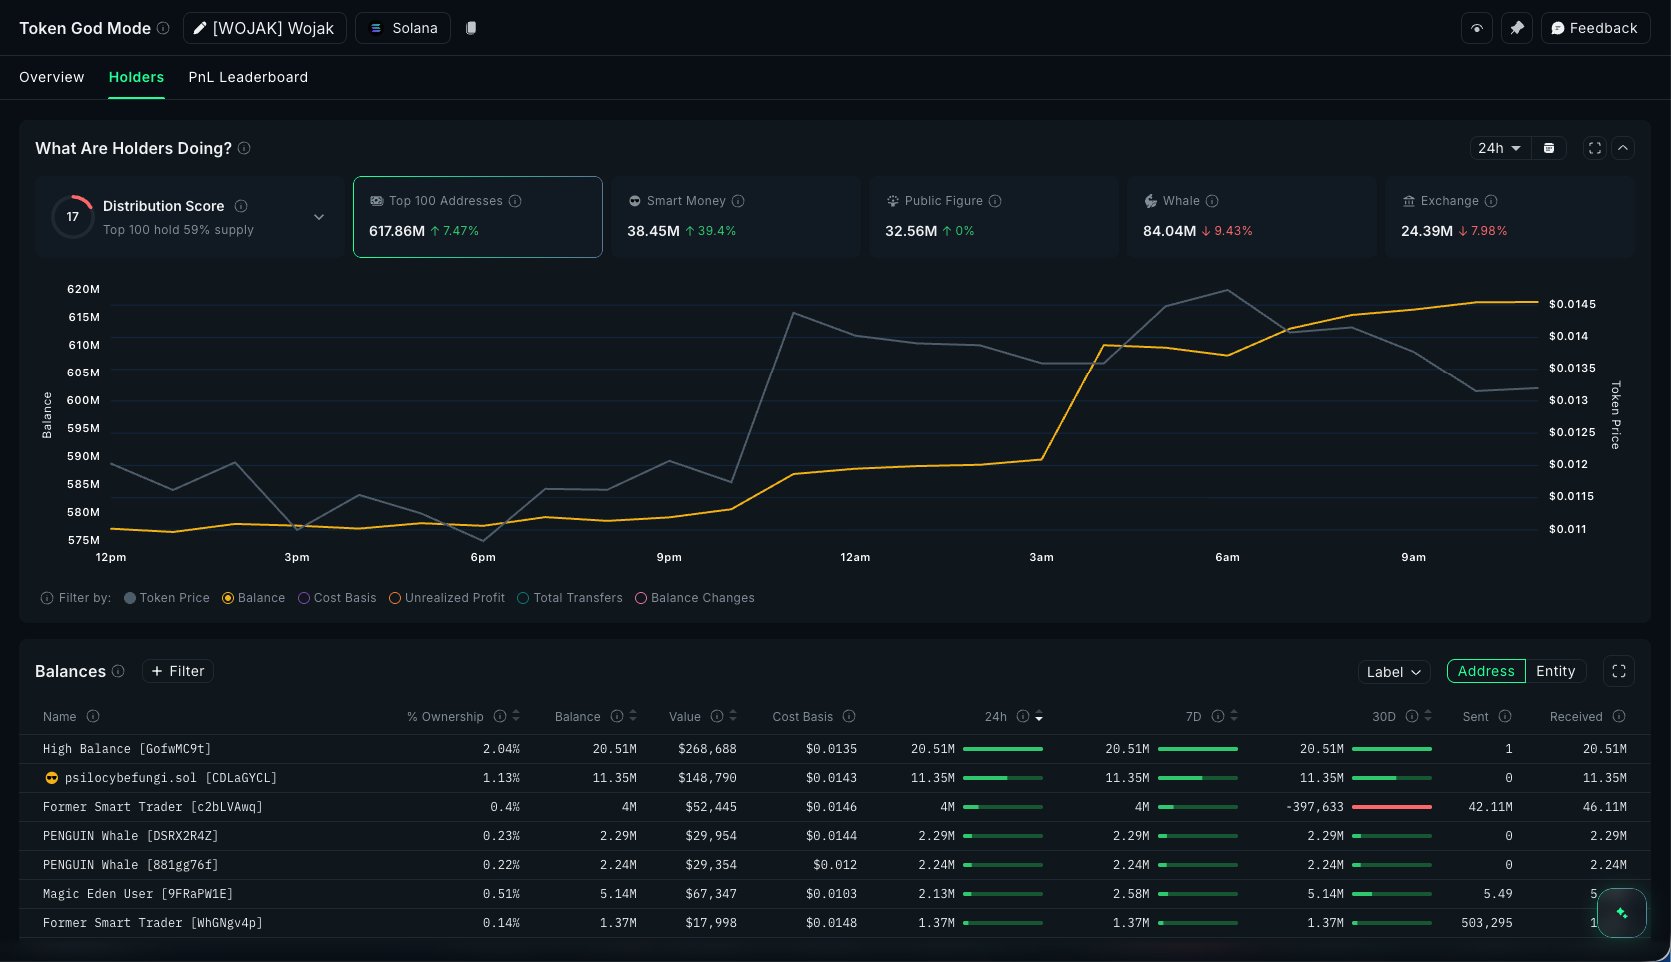Select the Smart Money holder card

click(x=735, y=217)
